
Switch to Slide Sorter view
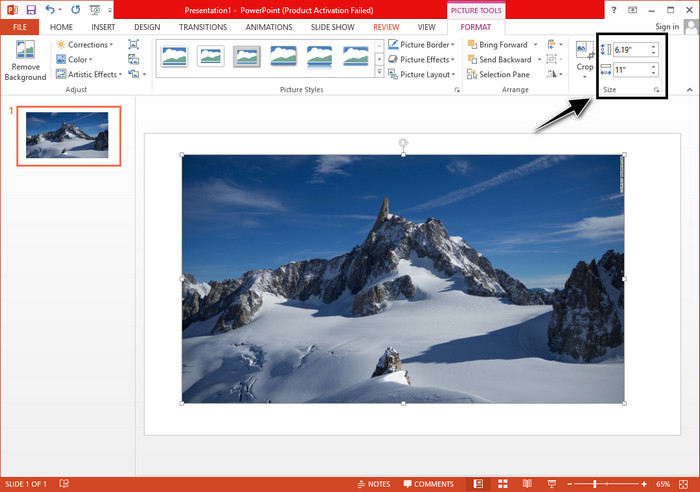503,484
